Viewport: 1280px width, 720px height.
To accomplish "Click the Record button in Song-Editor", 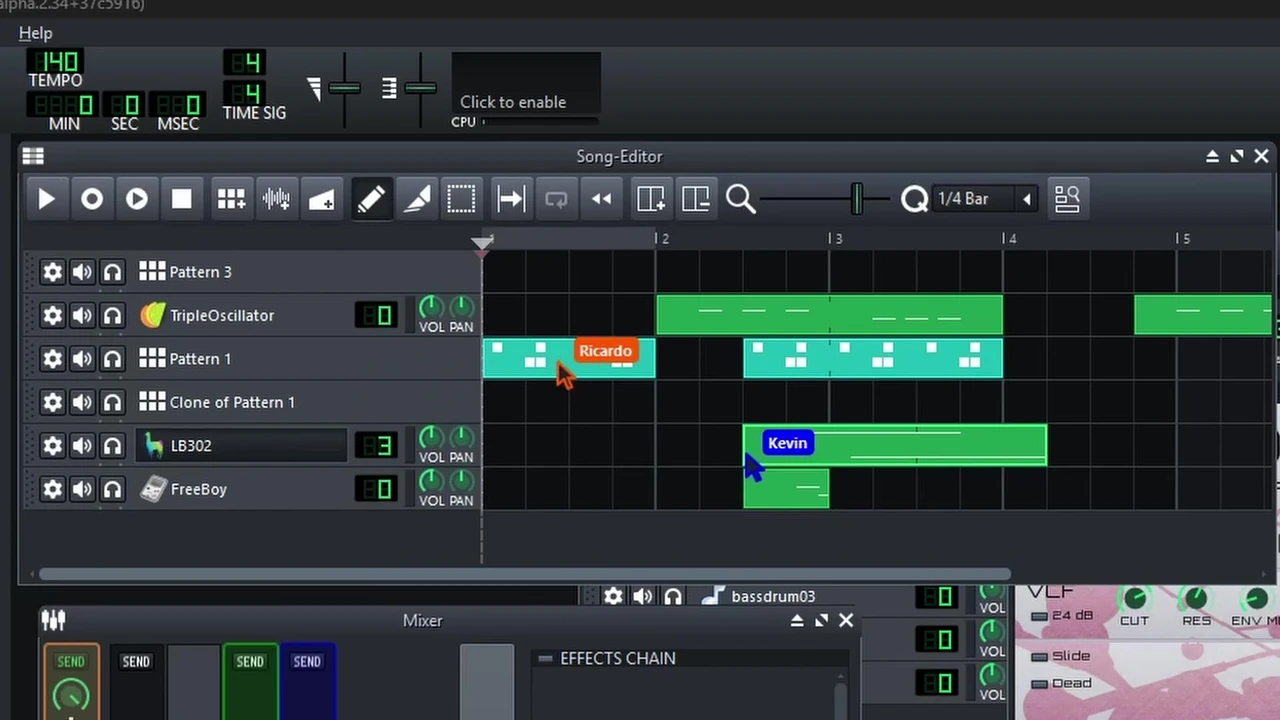I will tap(91, 199).
